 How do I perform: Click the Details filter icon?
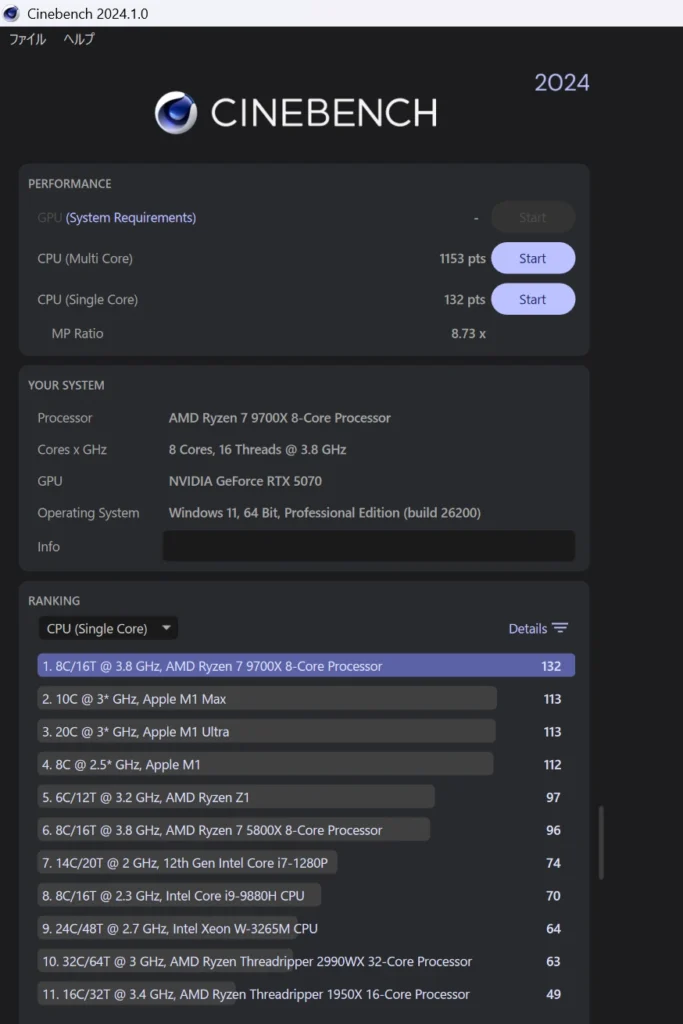point(560,628)
